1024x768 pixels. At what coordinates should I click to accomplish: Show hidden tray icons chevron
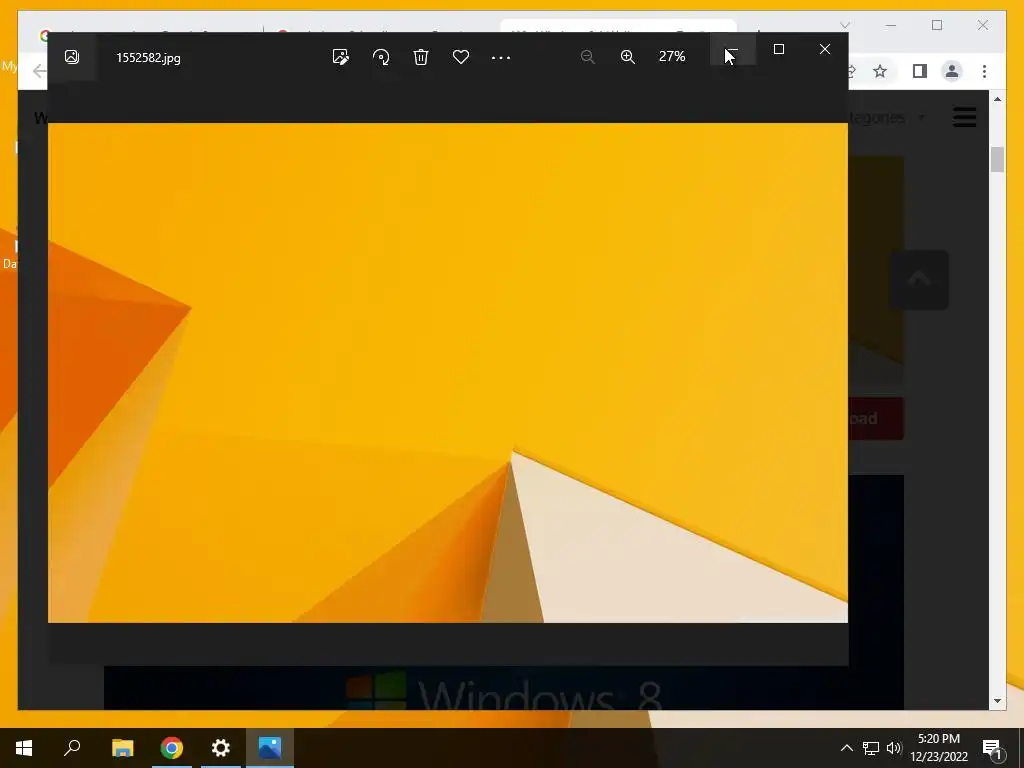pyautogui.click(x=846, y=748)
